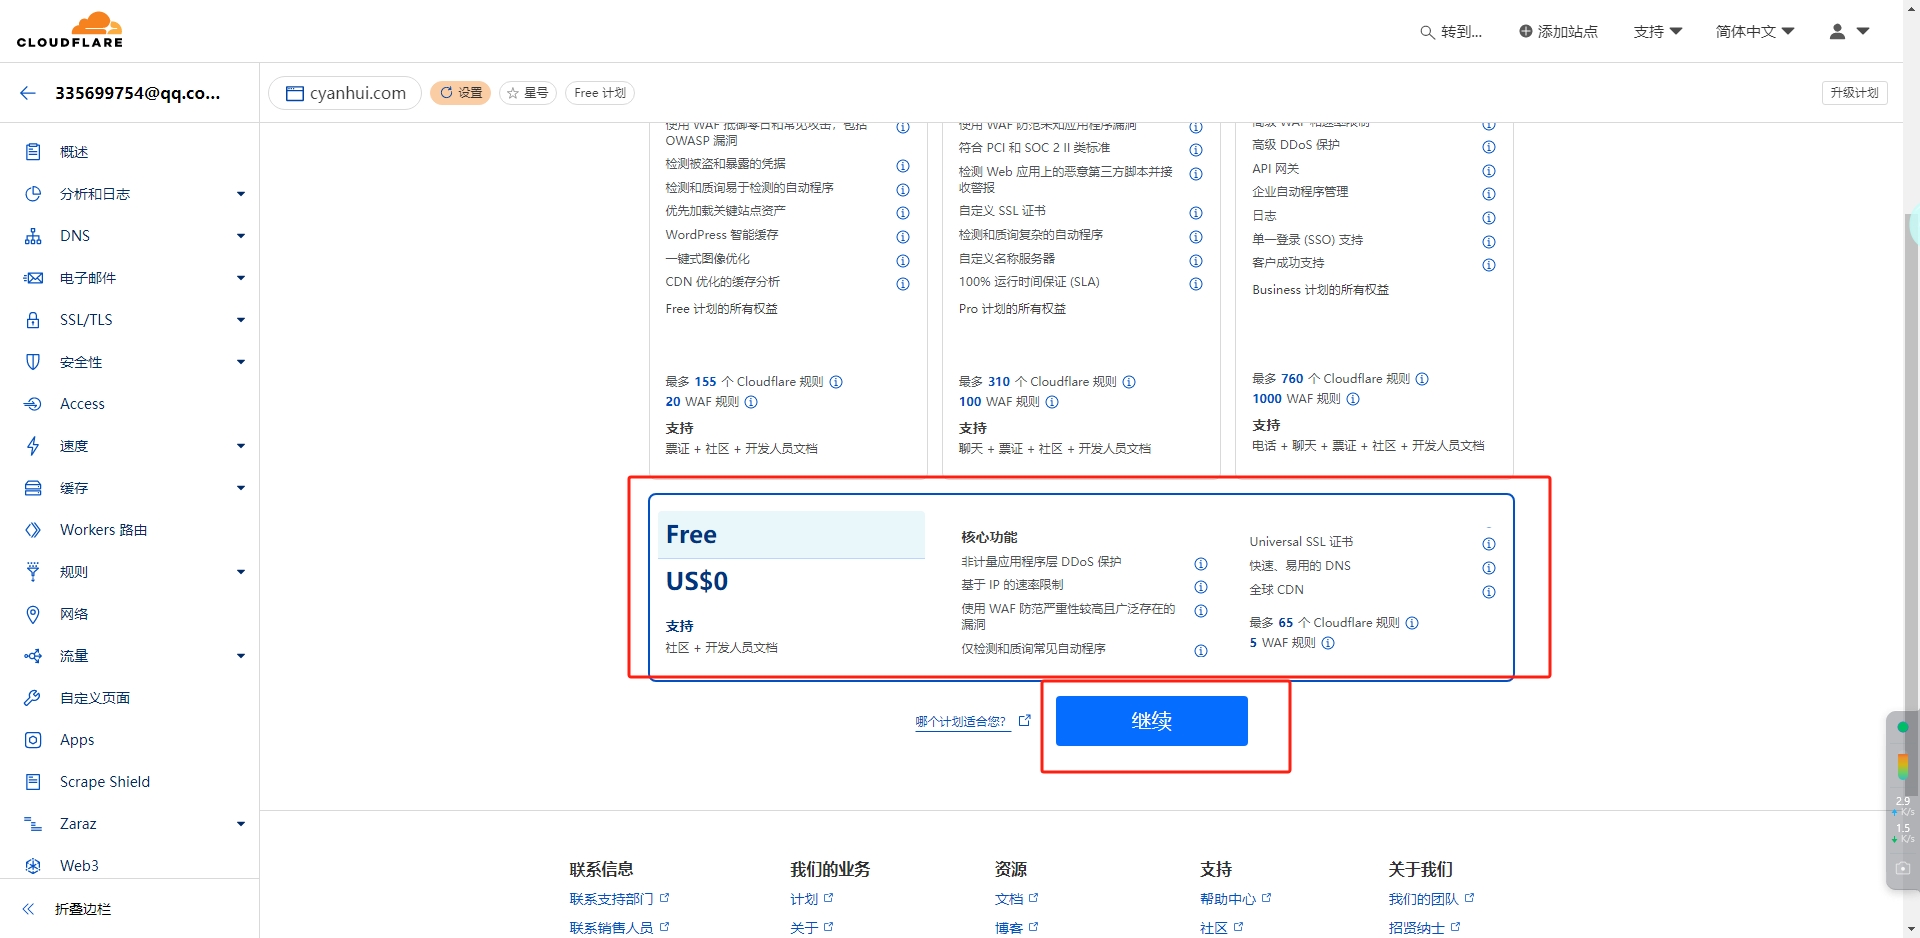This screenshot has width=1920, height=938.
Task: Click the 335699754@qq.co... account name
Action: coord(138,93)
